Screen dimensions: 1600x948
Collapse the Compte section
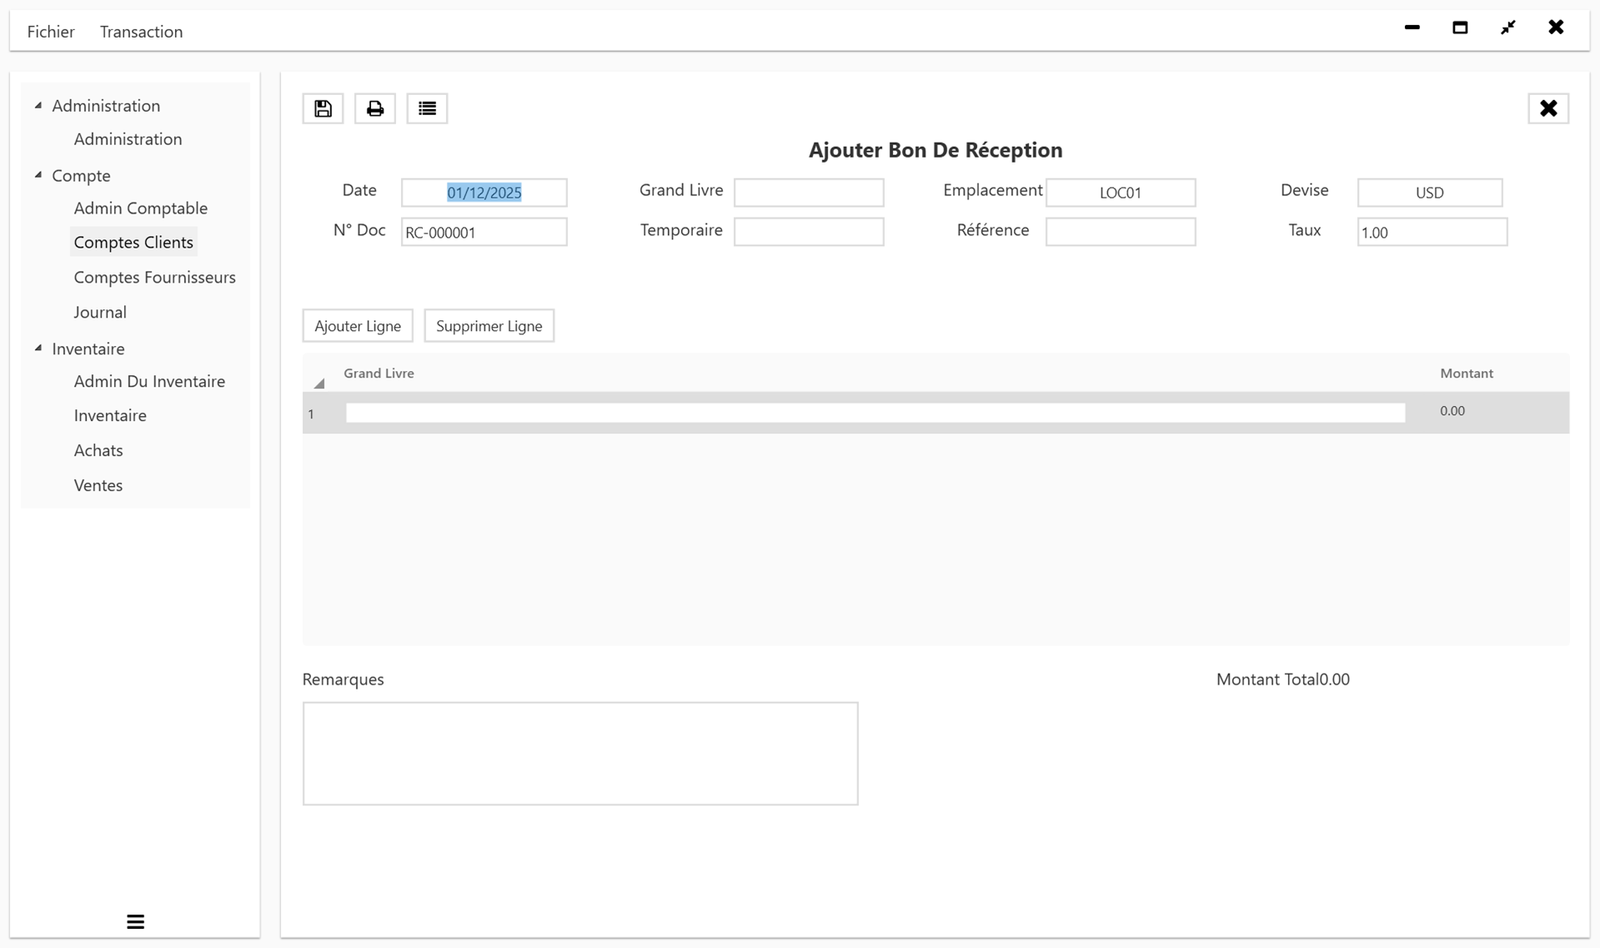38,174
